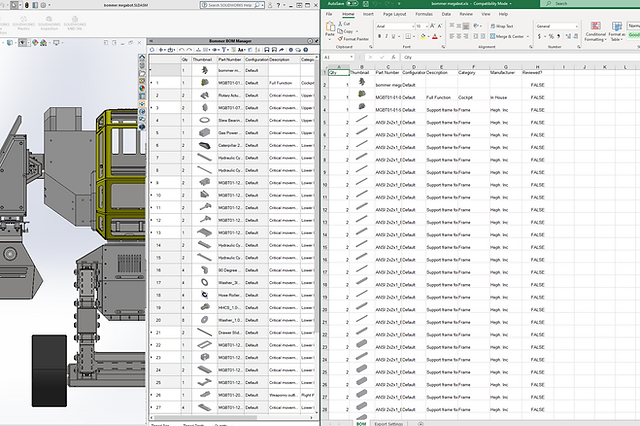
Task: Open the Excel font name dropdown
Action: click(413, 26)
